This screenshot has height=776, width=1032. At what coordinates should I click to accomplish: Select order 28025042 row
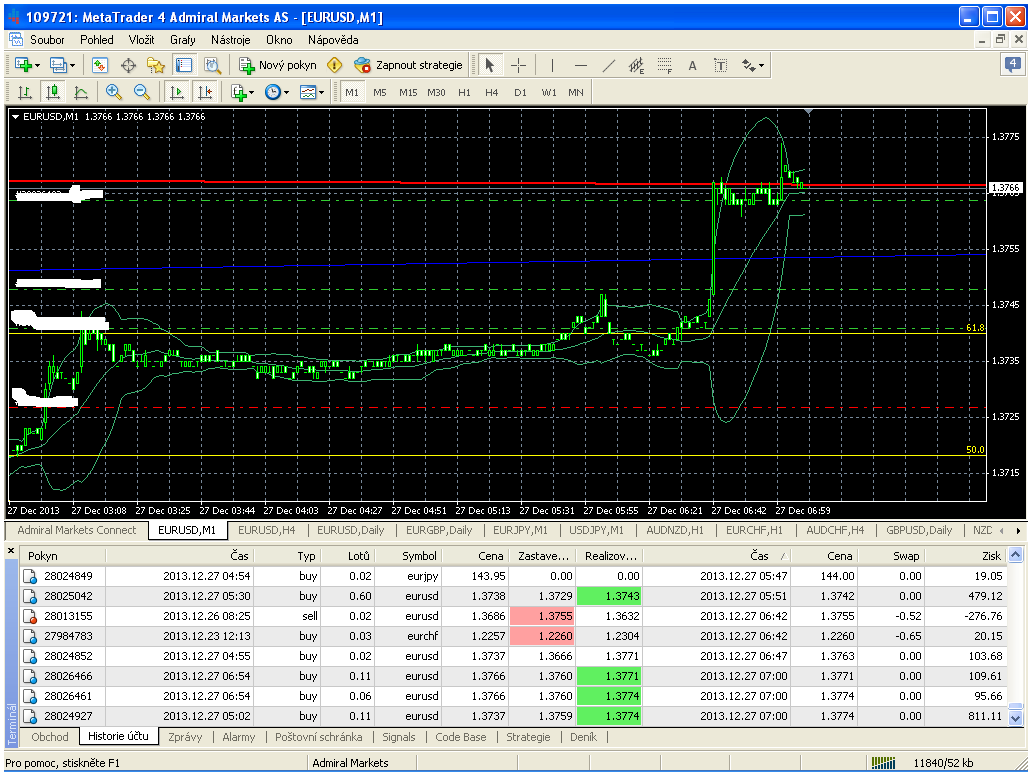coord(513,596)
